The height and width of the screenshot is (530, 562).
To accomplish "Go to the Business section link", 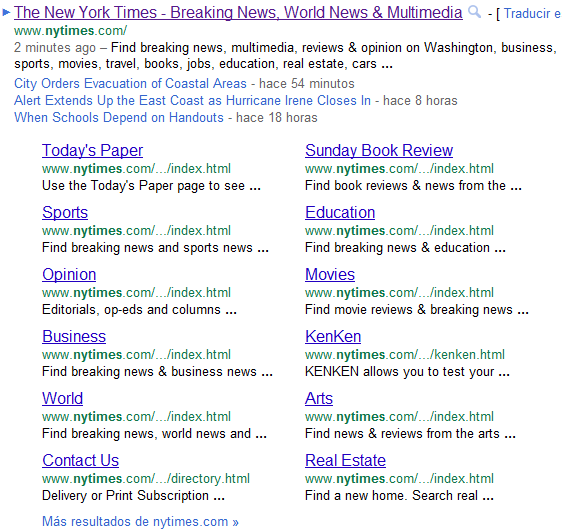I will click(74, 336).
